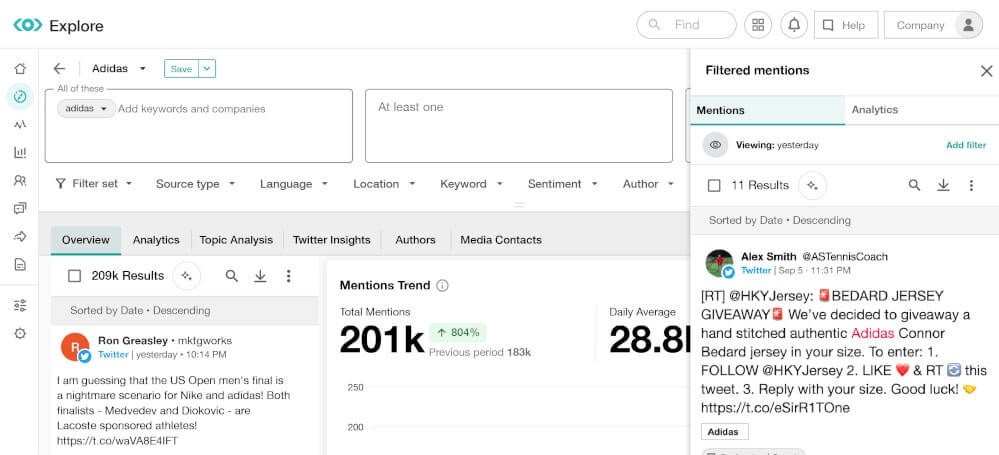Click the AI sparkle icon next to 209k Results
Screen dimensions: 999x455
point(186,276)
